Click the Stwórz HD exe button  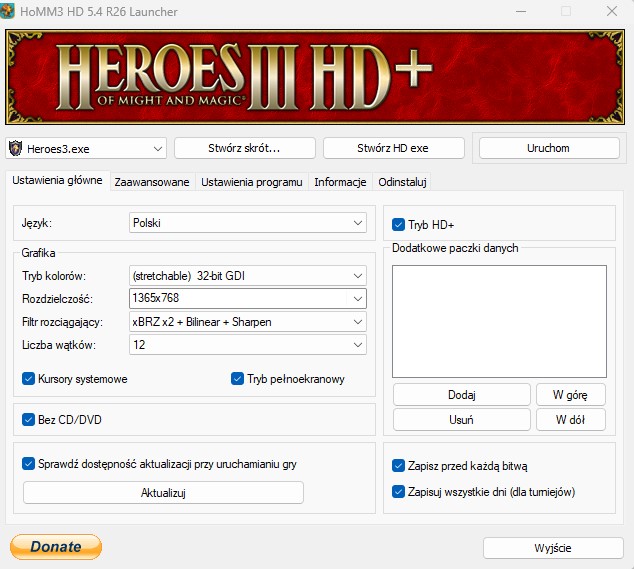pos(393,148)
